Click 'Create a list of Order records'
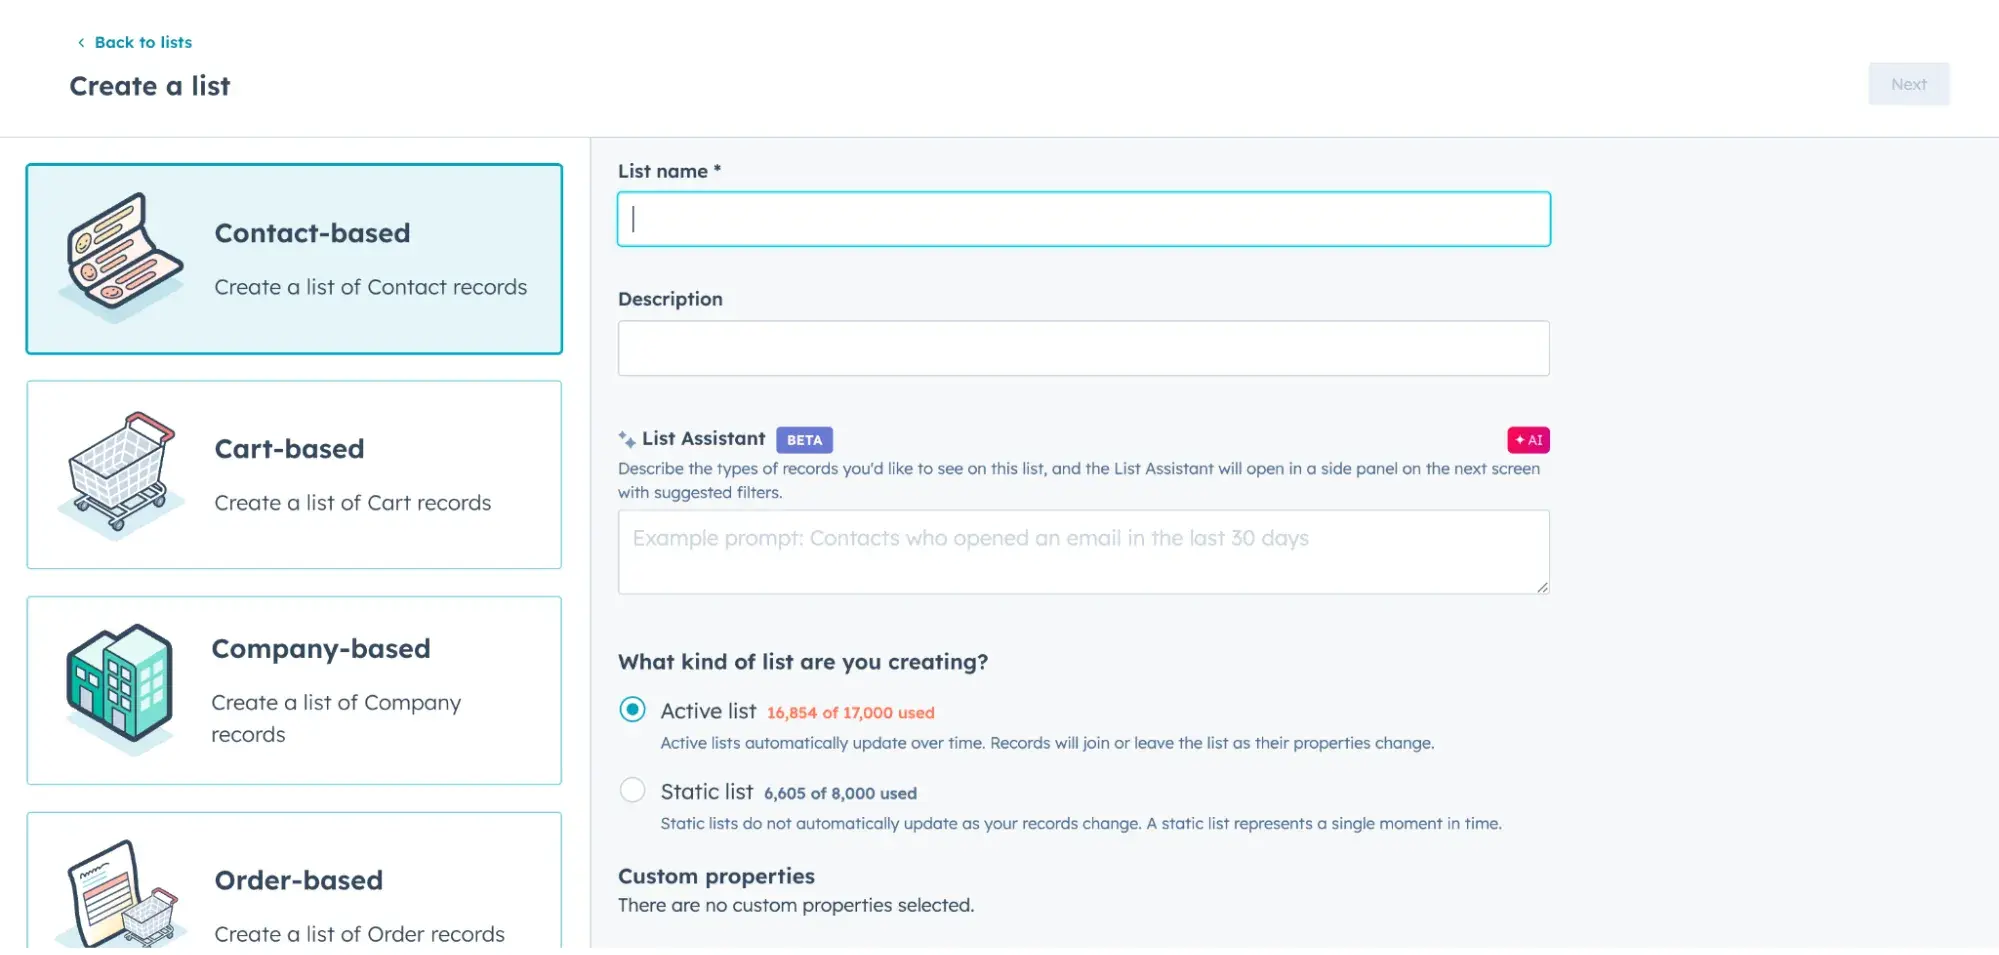This screenshot has height=955, width=1999. coord(360,934)
